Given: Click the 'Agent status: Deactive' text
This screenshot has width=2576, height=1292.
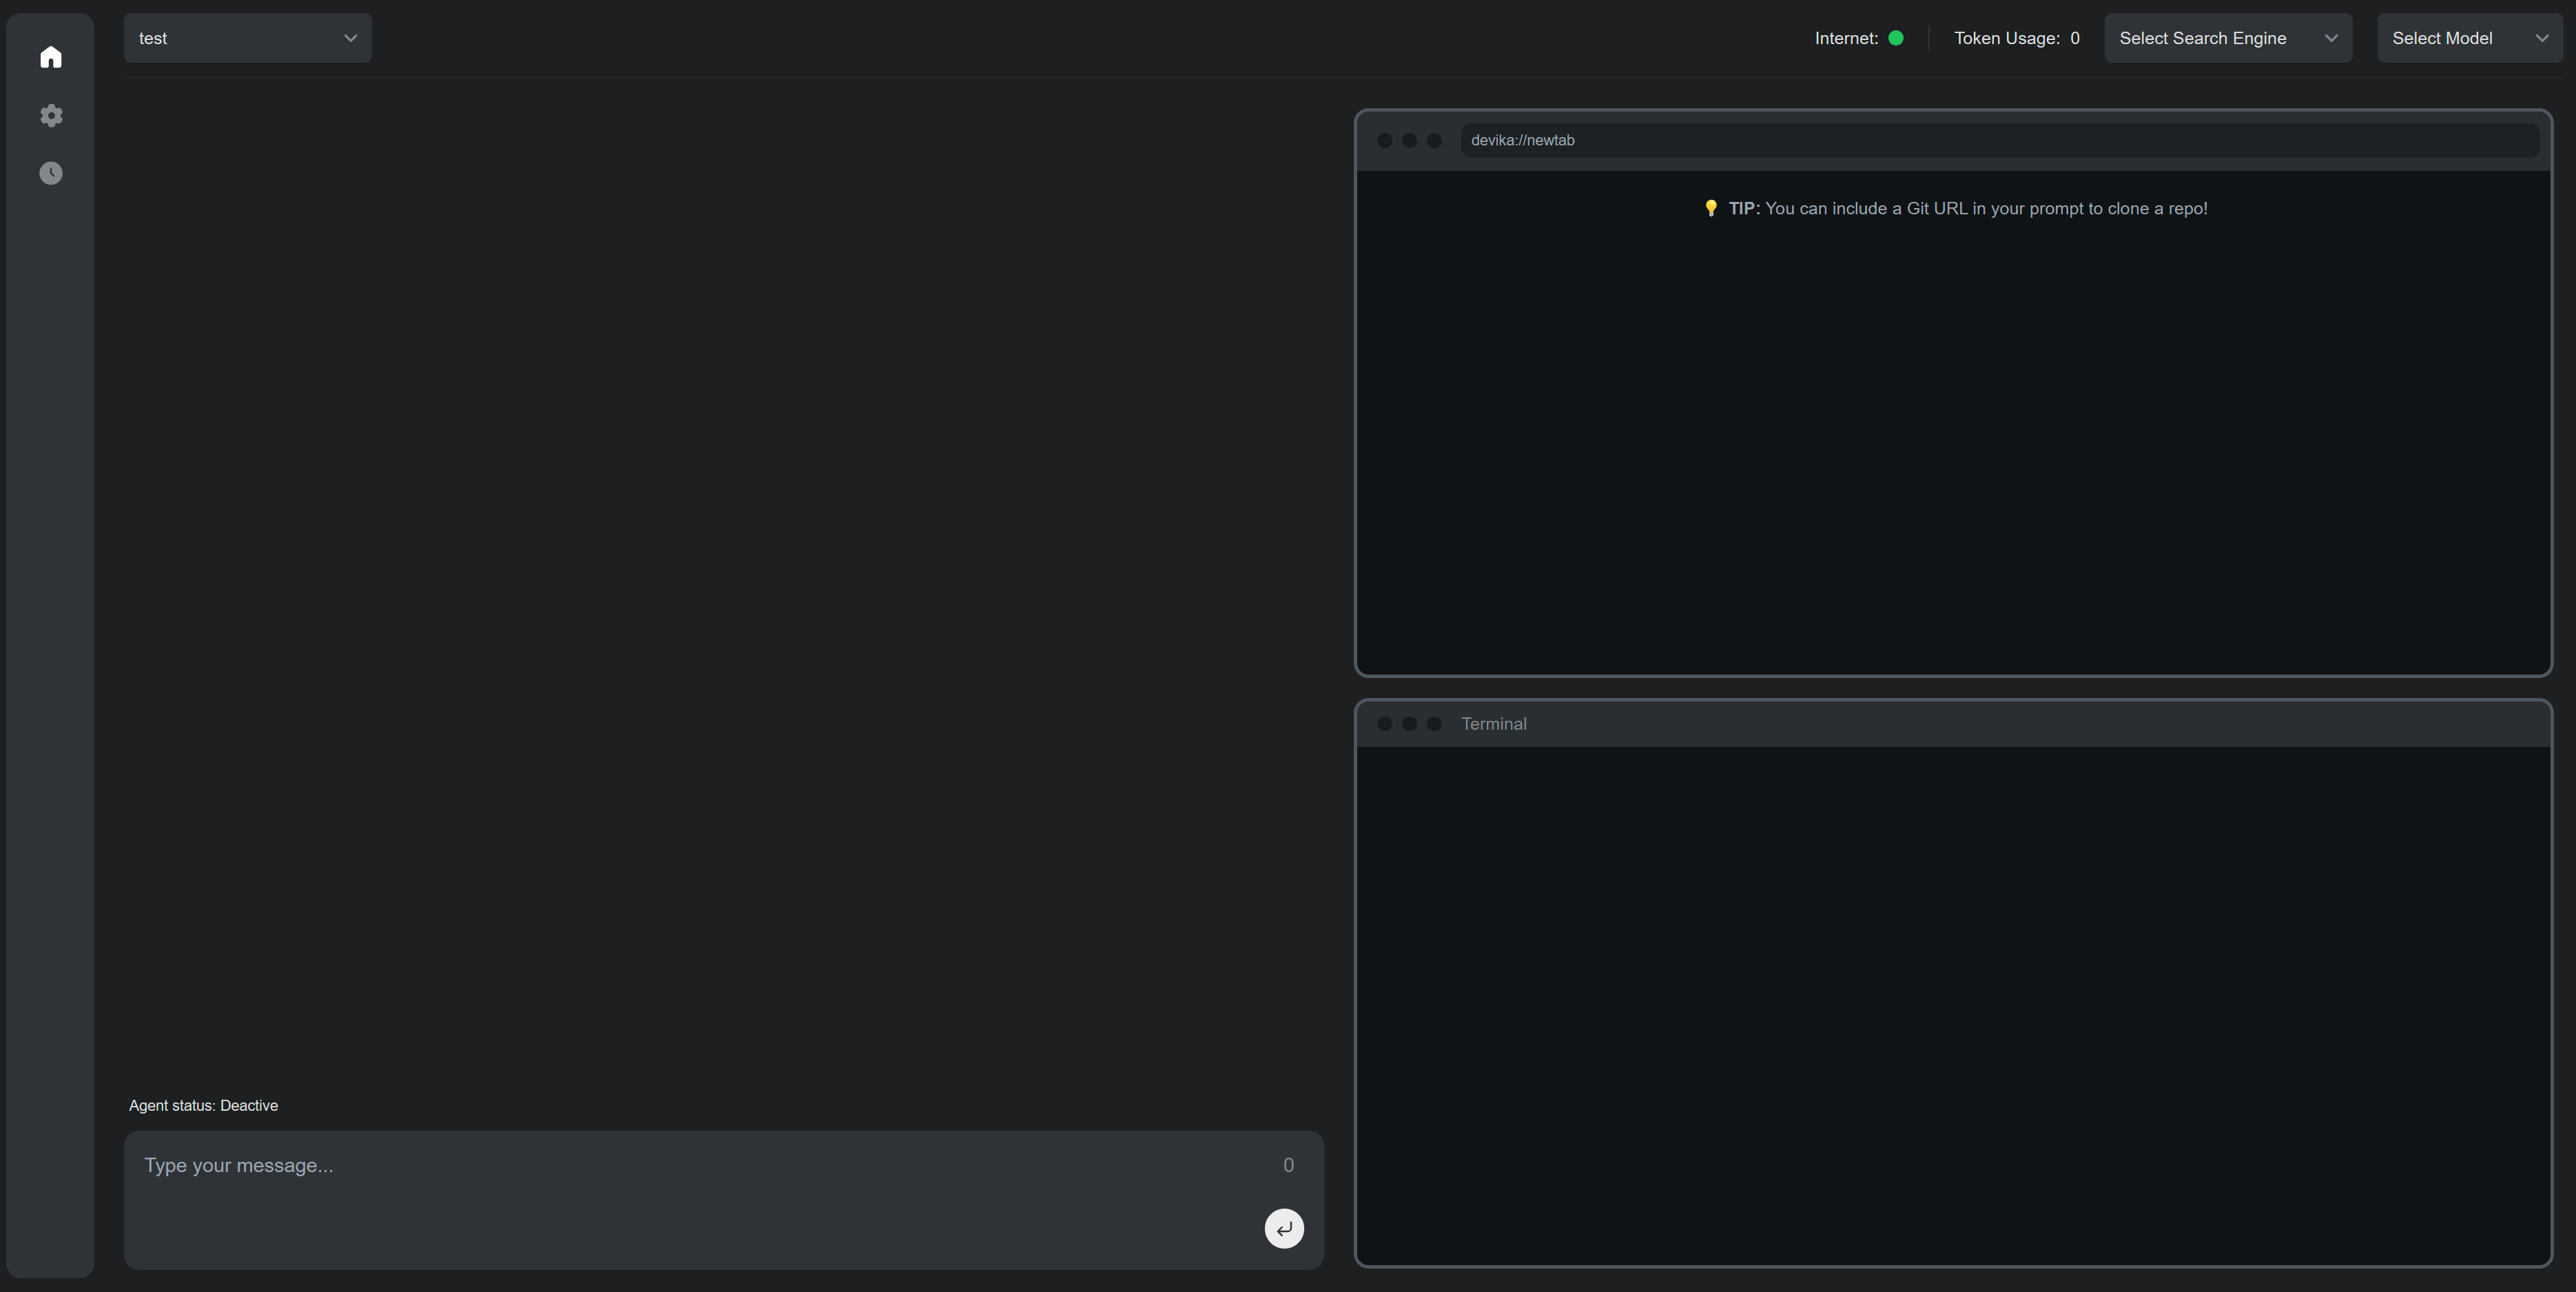Looking at the screenshot, I should point(203,1105).
